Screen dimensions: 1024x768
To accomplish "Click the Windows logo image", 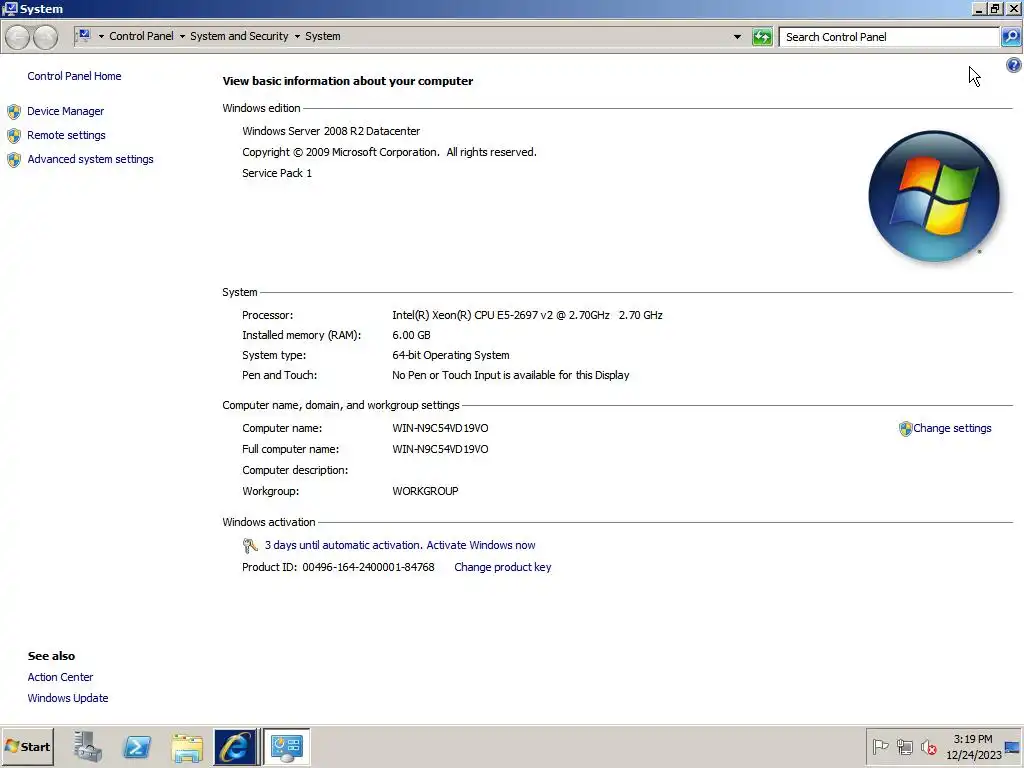I will click(x=934, y=196).
